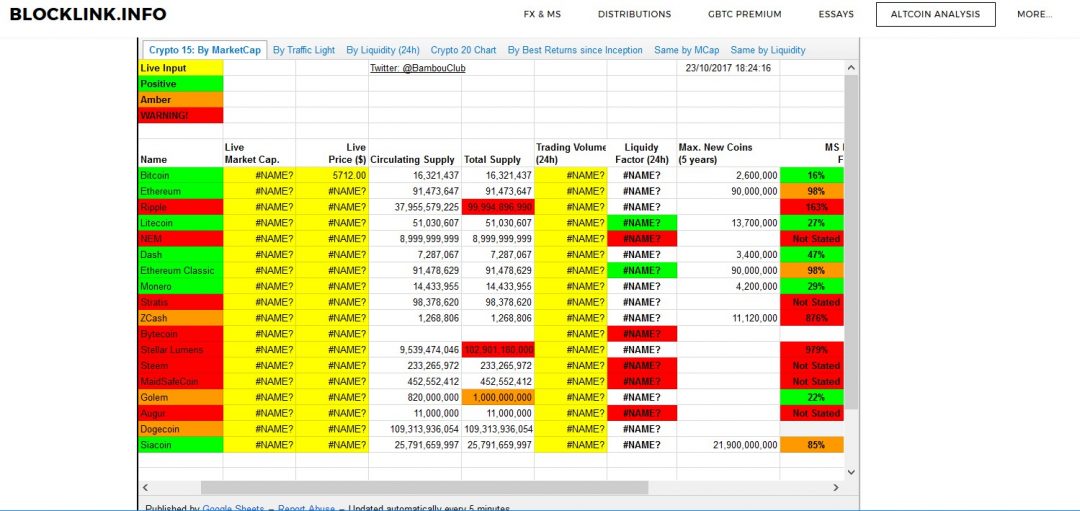Open the Distributions page
The width and height of the screenshot is (1080, 511).
point(634,14)
